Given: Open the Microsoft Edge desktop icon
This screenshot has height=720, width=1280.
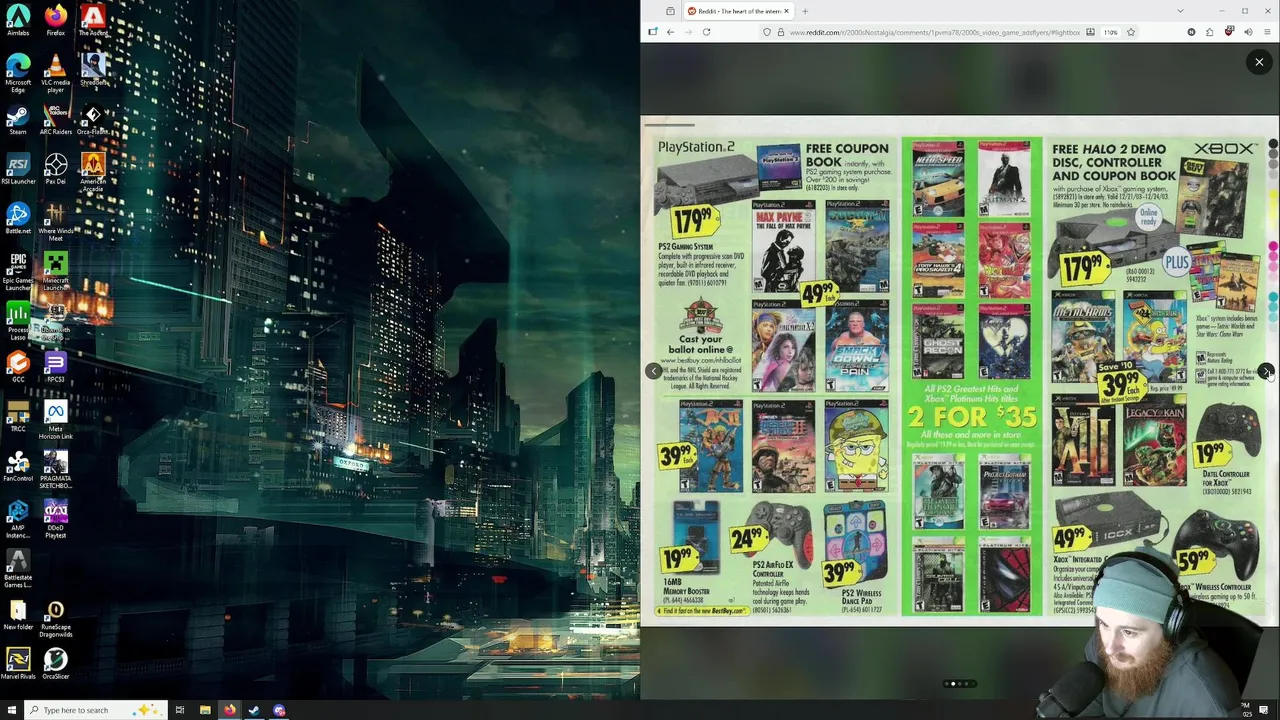Looking at the screenshot, I should coord(18,73).
